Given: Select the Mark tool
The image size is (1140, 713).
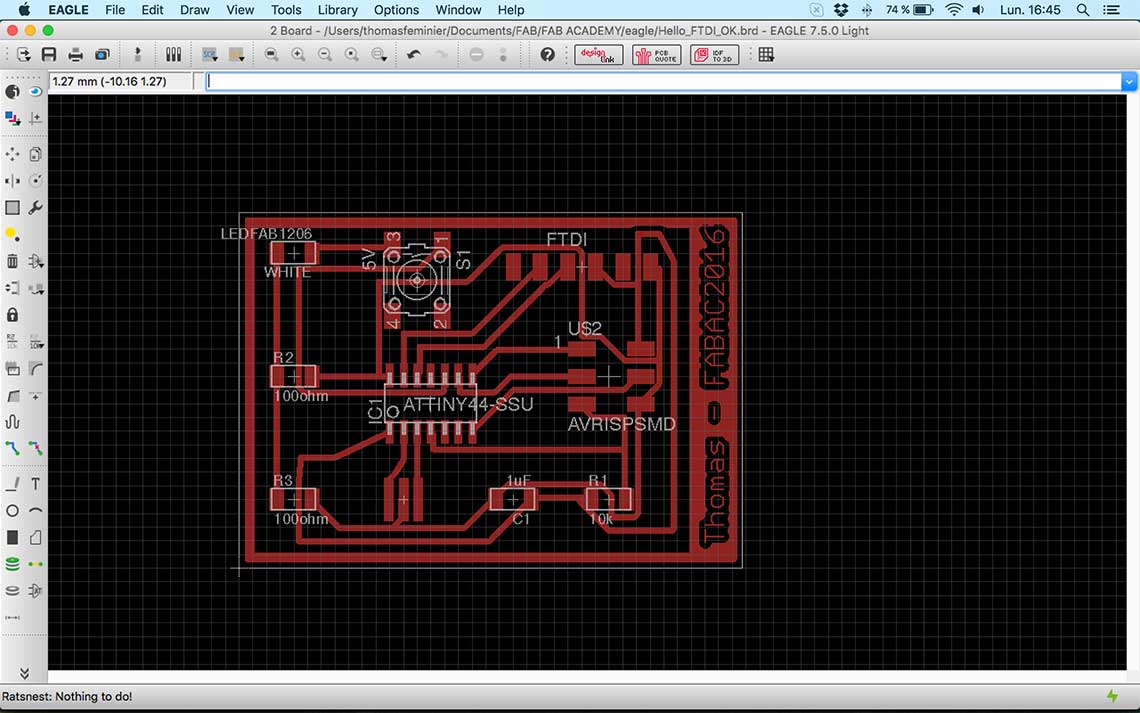Looking at the screenshot, I should tap(35, 118).
